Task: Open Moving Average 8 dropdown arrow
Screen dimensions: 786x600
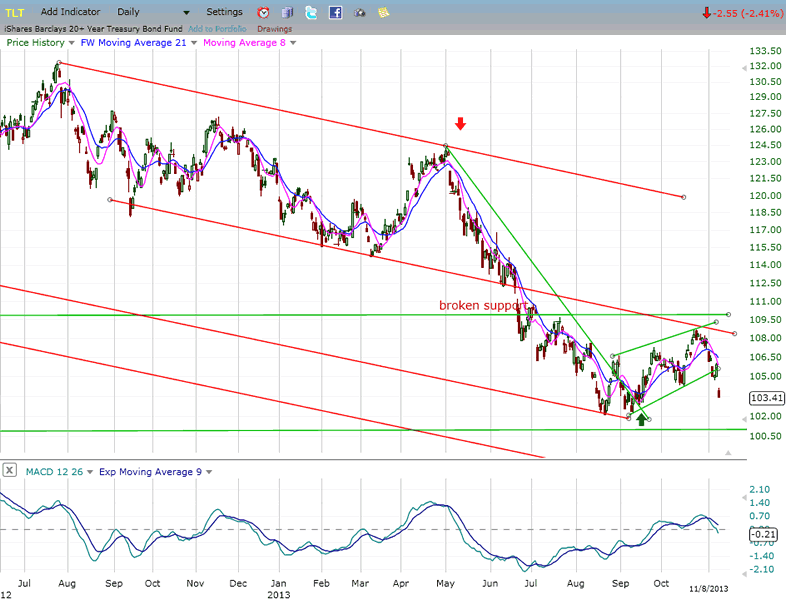Action: (x=293, y=43)
